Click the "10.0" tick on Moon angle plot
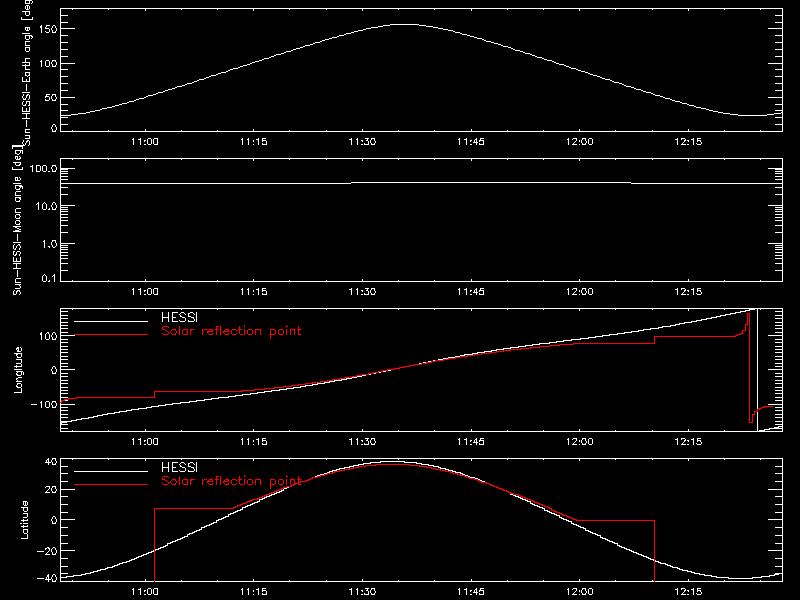Screen dimensions: 800x600 click(46, 207)
